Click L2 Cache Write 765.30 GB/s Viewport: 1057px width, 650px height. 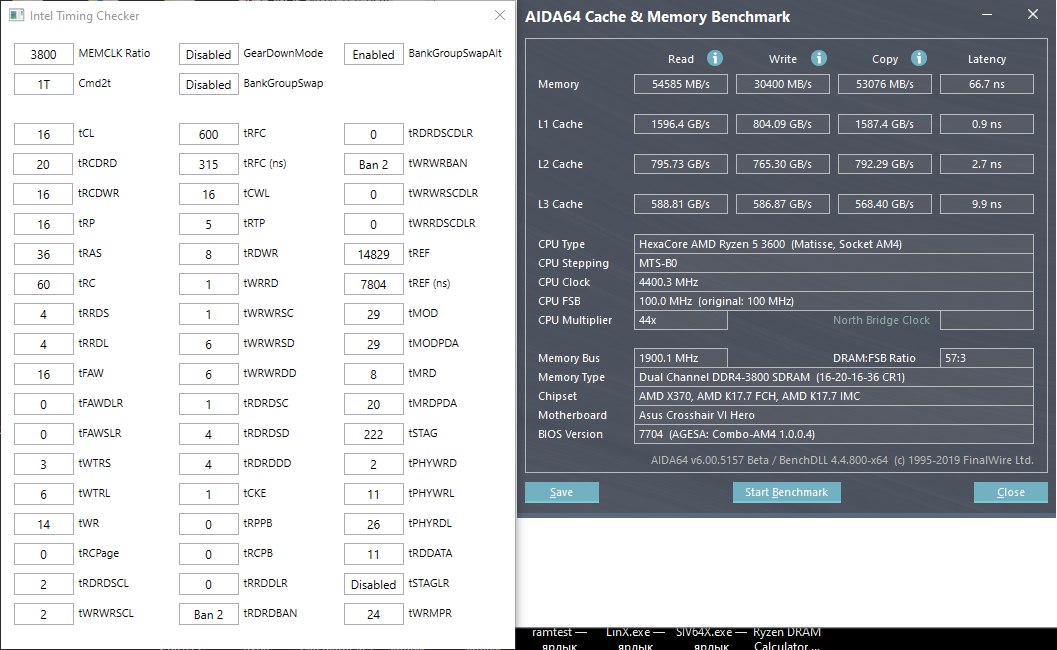click(x=783, y=164)
